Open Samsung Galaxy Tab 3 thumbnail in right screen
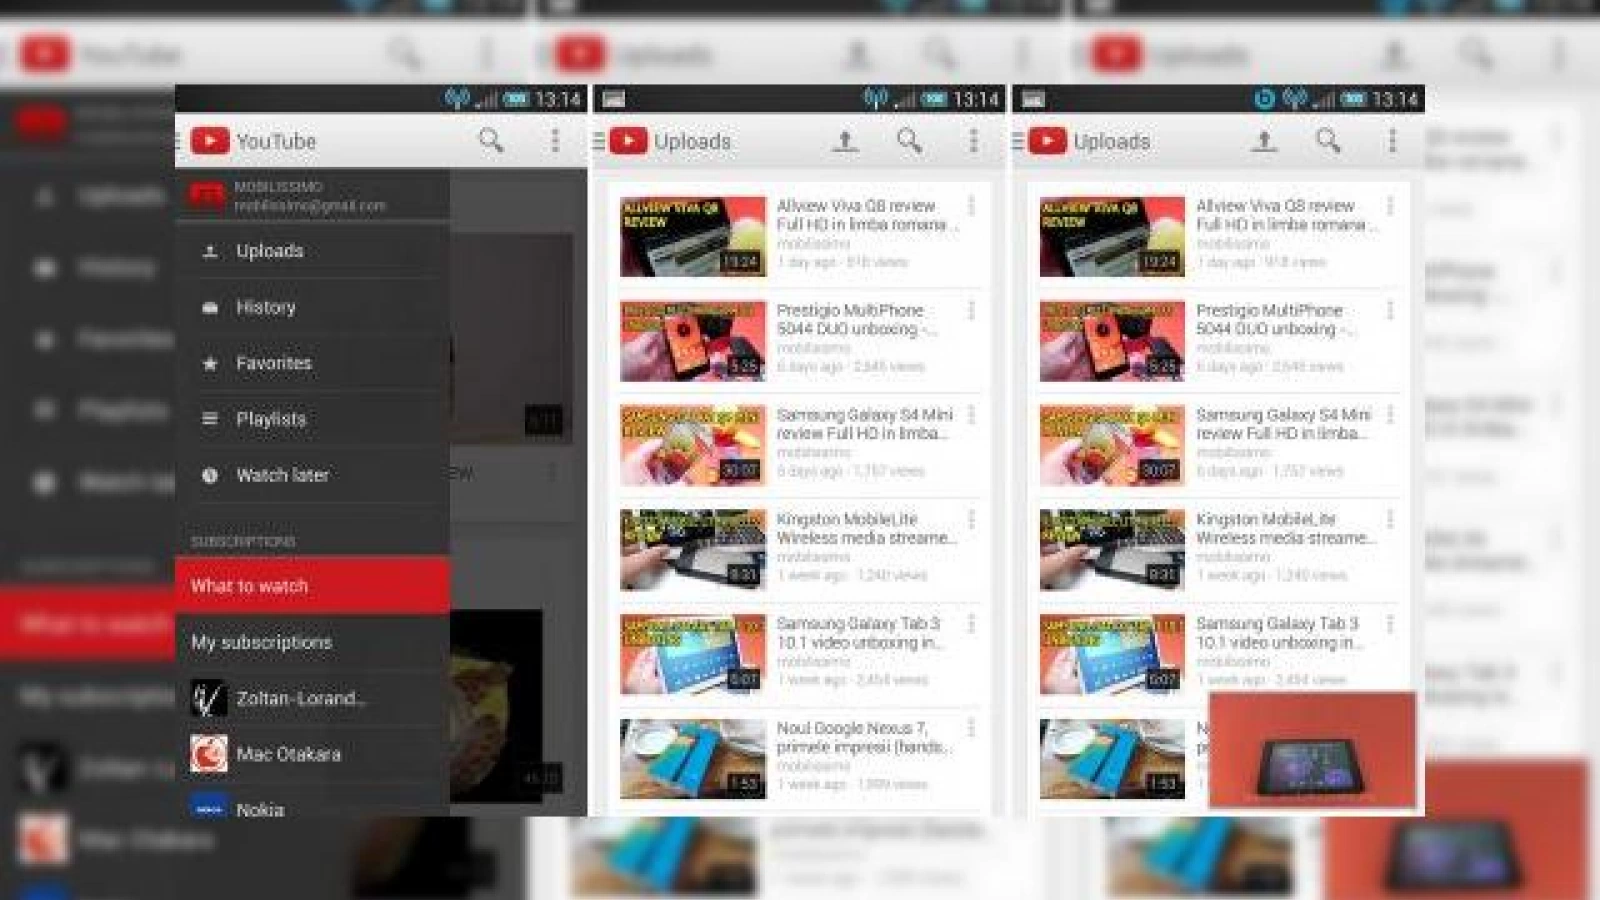The height and width of the screenshot is (900, 1600). click(1112, 654)
